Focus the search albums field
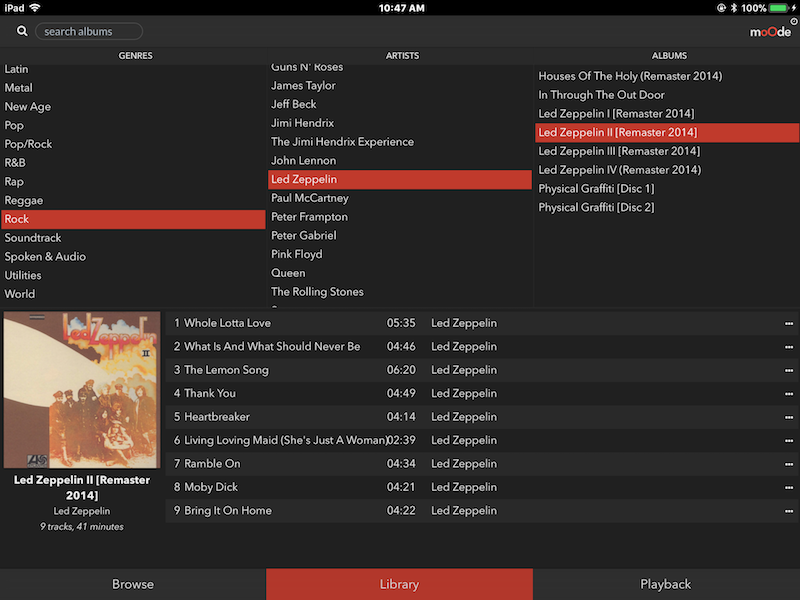Viewport: 800px width, 600px height. 89,31
